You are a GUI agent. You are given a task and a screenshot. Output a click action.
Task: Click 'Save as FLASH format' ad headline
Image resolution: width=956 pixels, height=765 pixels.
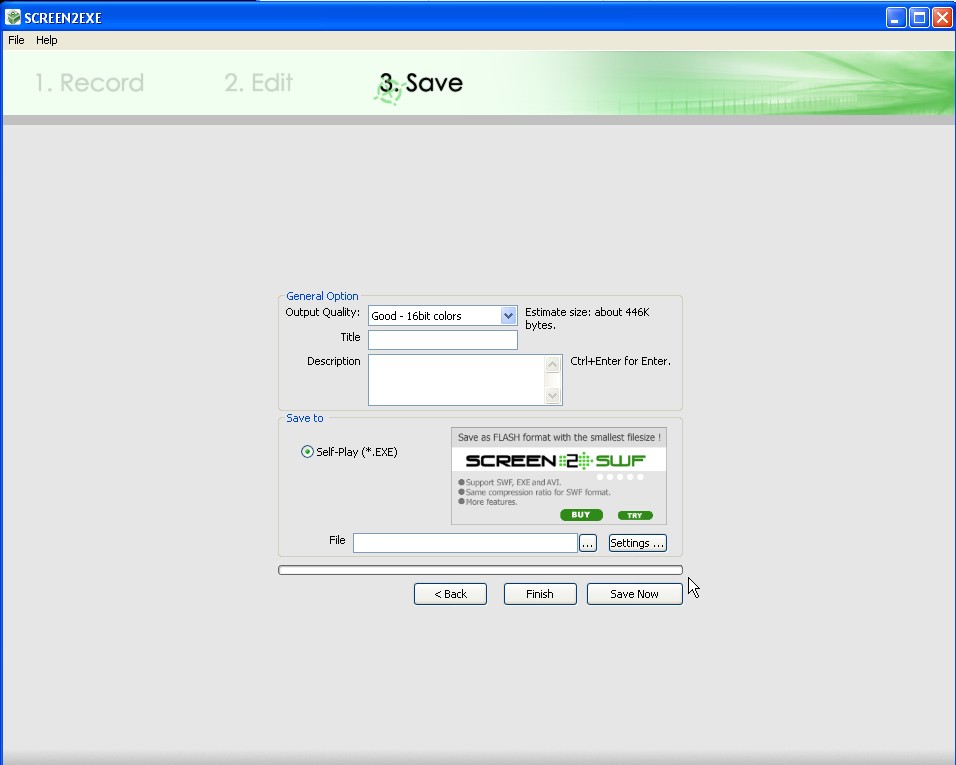coord(559,438)
